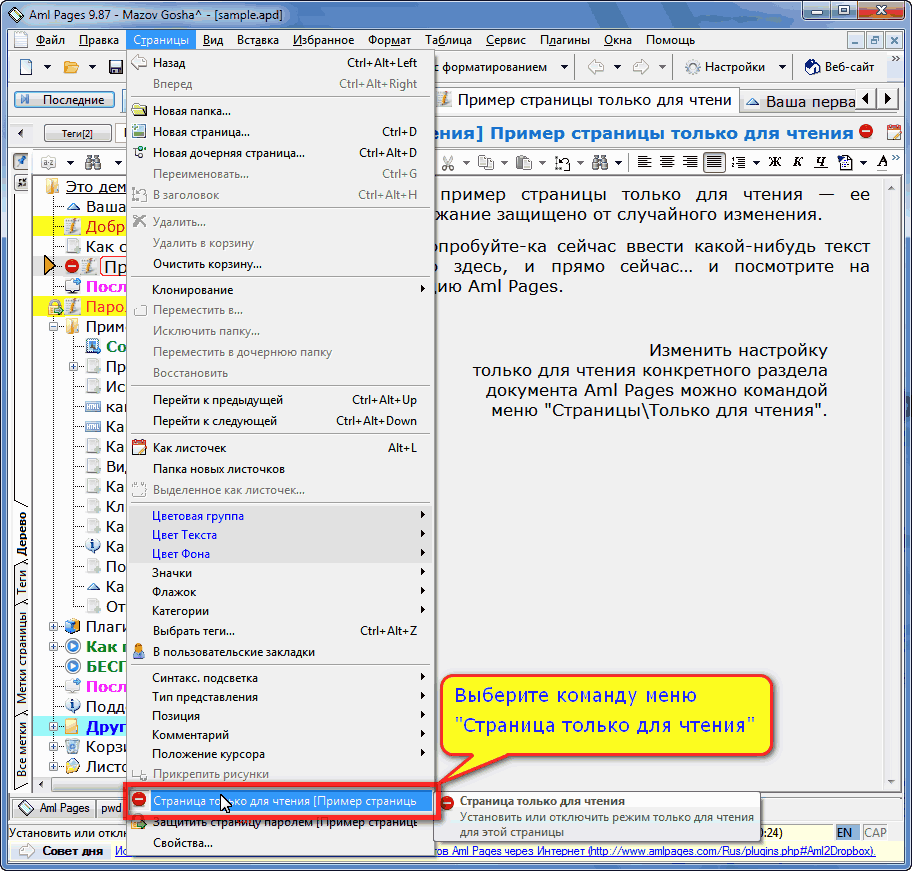Open the Файл menu

tap(50, 40)
